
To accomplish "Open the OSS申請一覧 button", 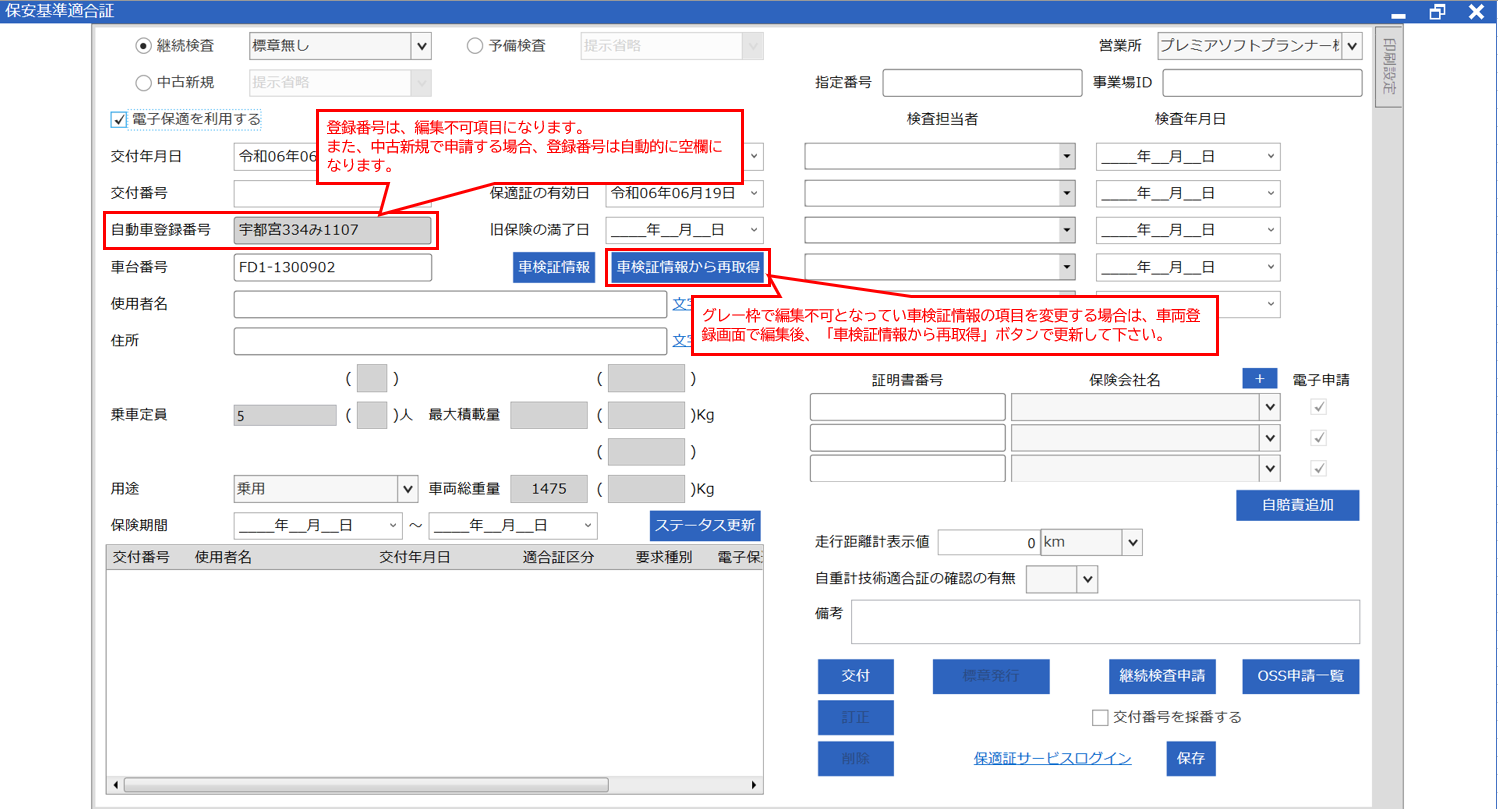I will click(x=1300, y=676).
